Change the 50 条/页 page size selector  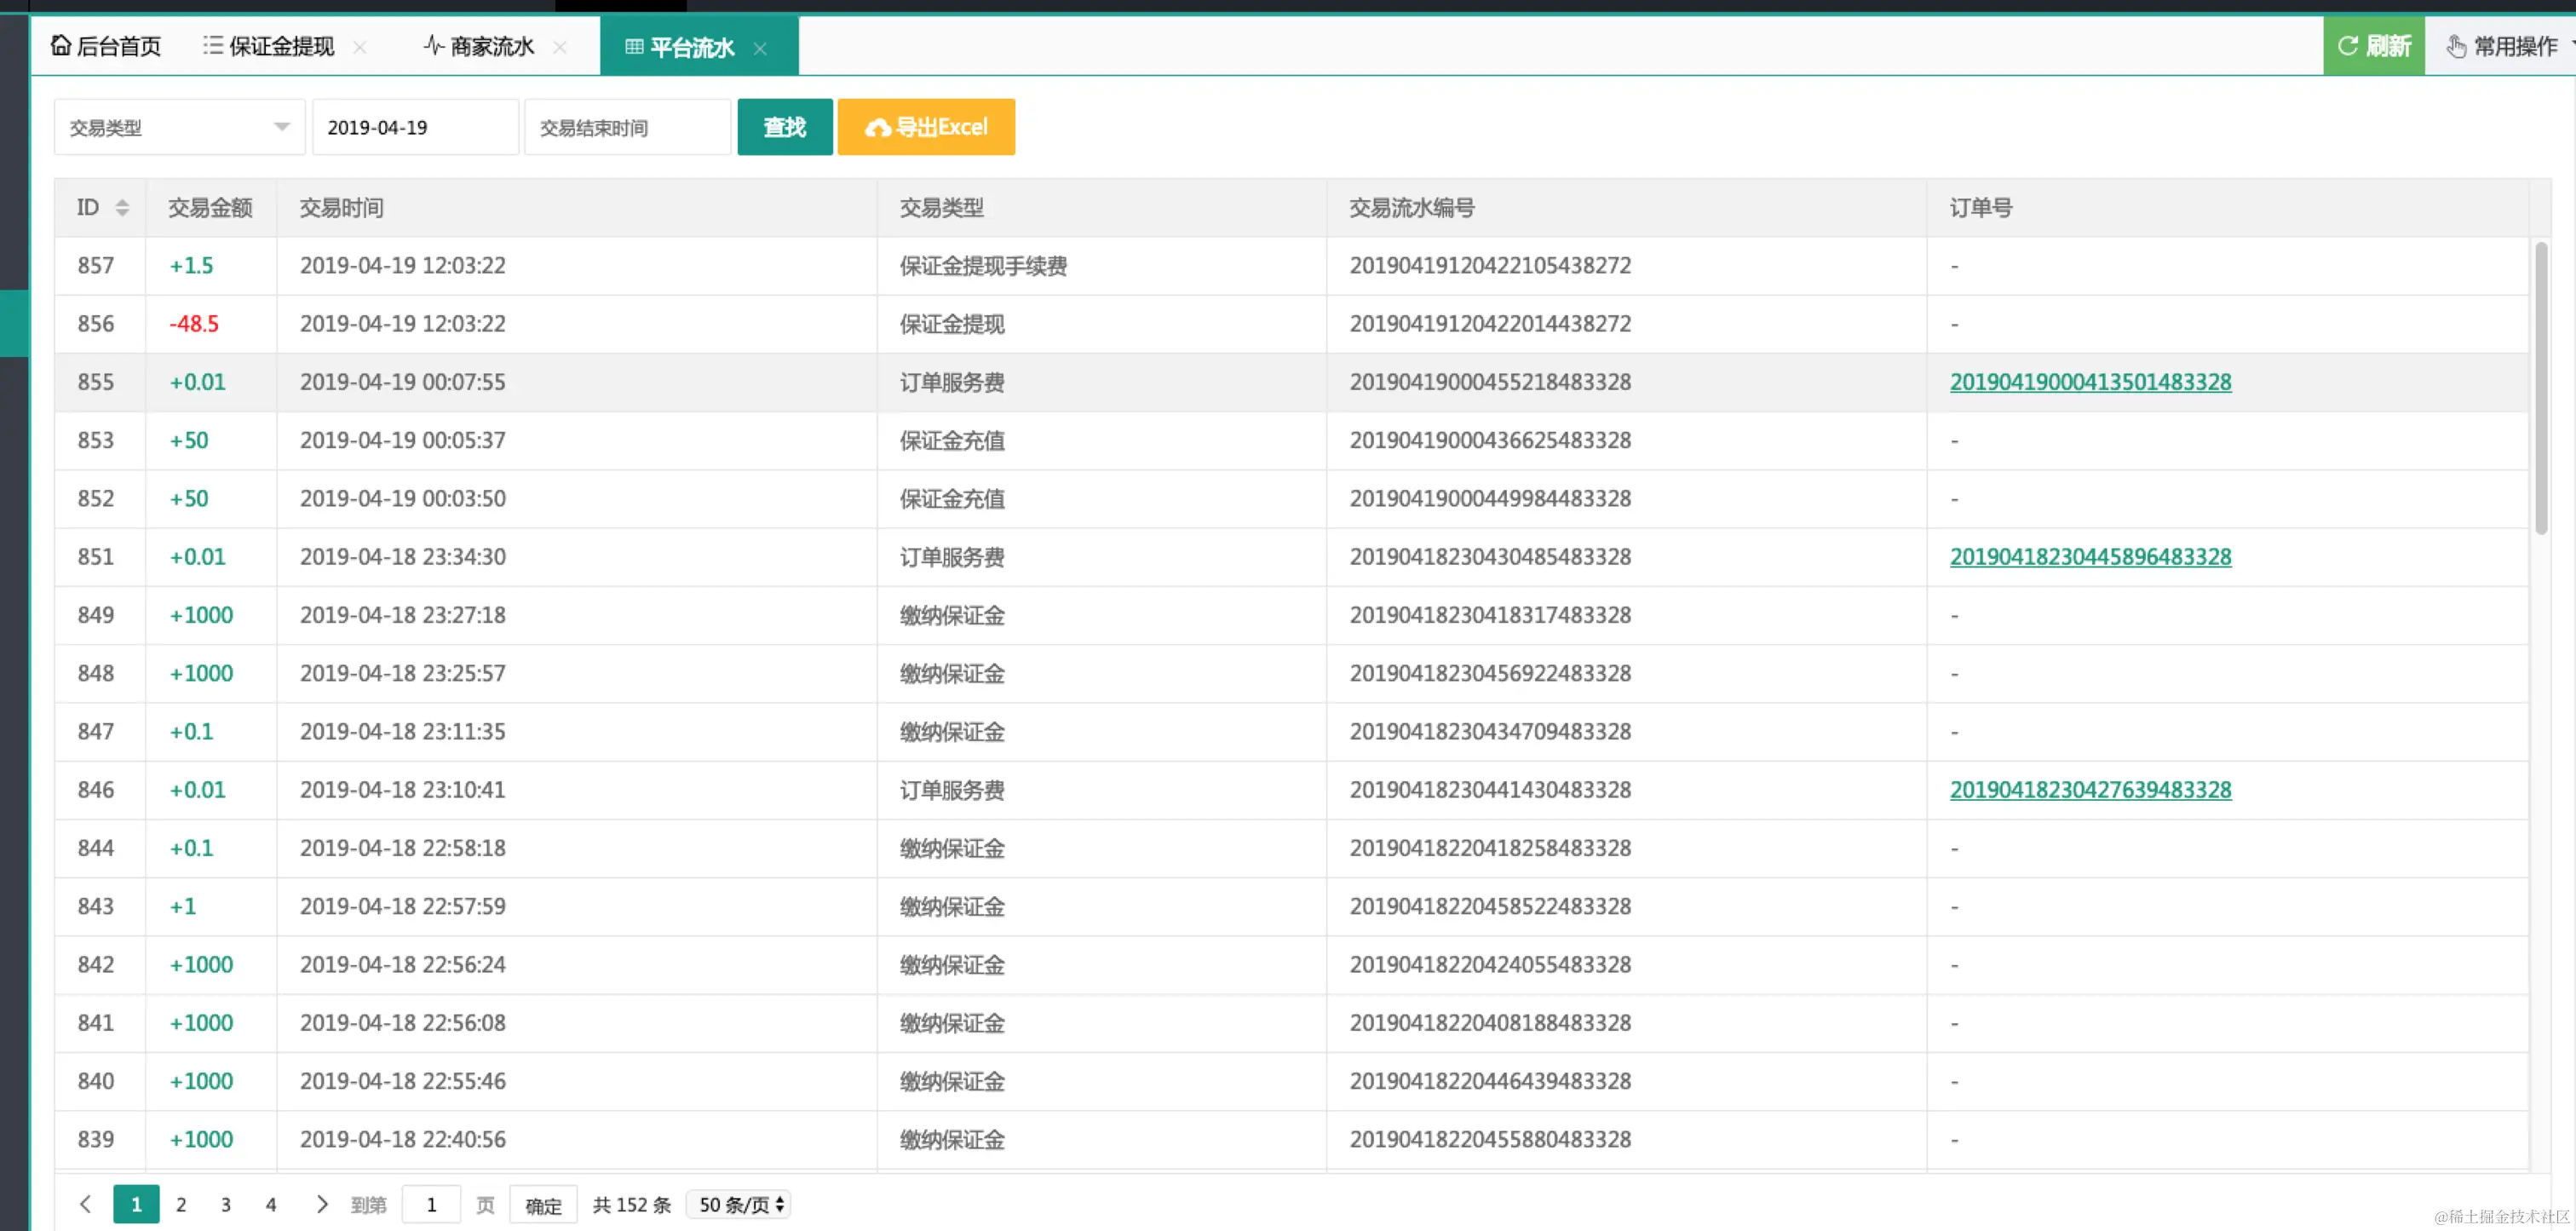tap(739, 1204)
